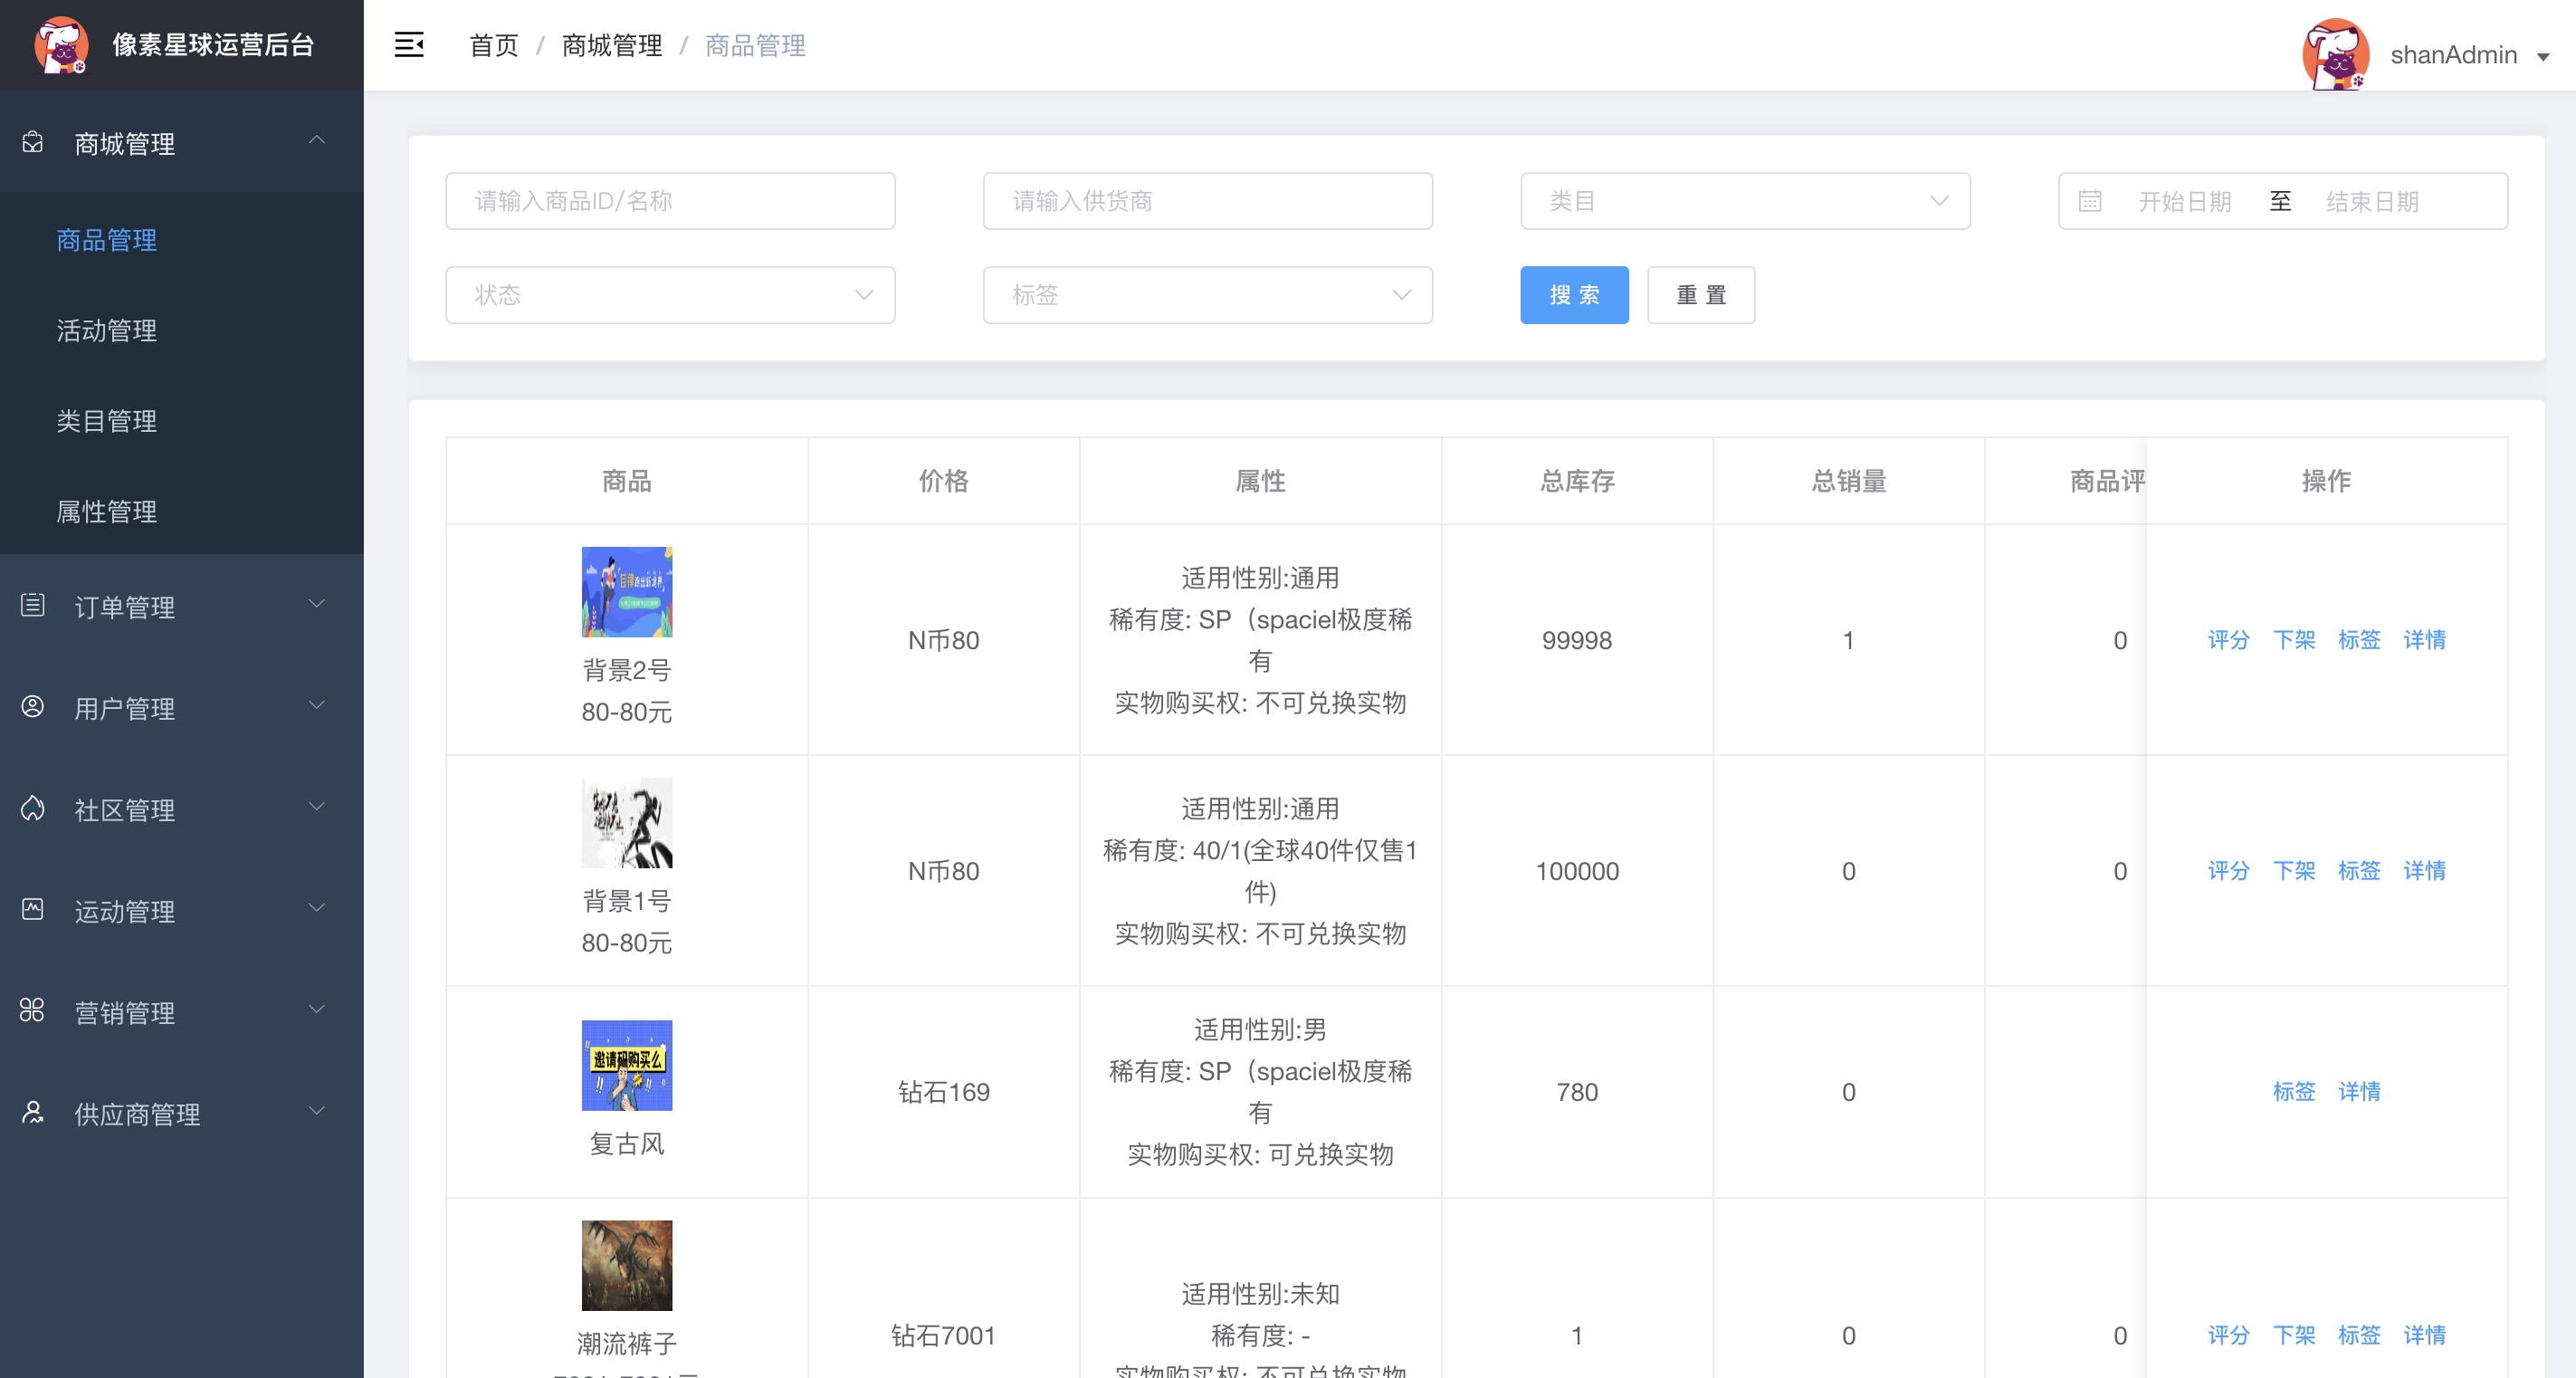Click the 营销管理 grid icon
2576x1378 pixels.
pos(33,1010)
